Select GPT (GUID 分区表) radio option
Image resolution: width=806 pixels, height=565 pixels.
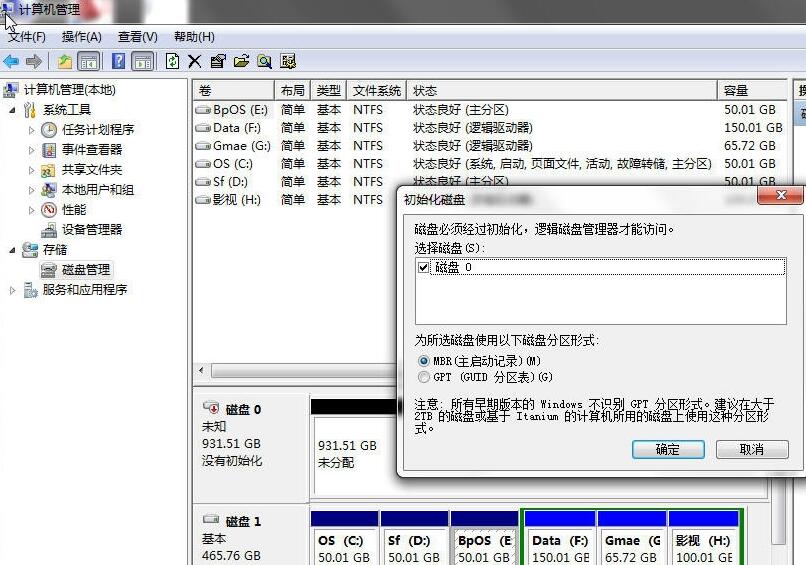click(424, 377)
